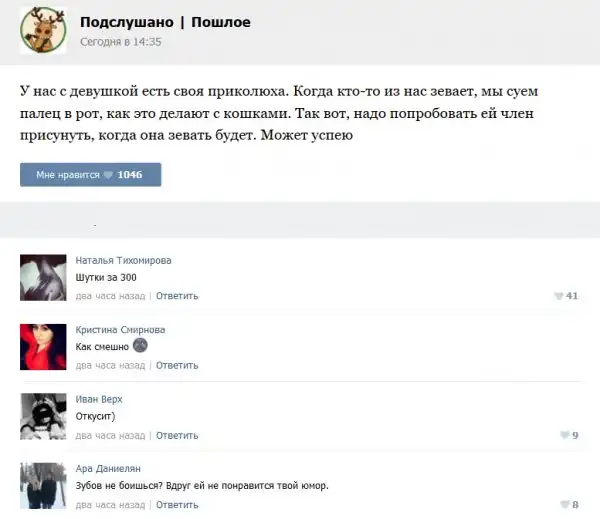Like Иван Верх's comment with the heart icon
The height and width of the screenshot is (519, 600).
(565, 435)
